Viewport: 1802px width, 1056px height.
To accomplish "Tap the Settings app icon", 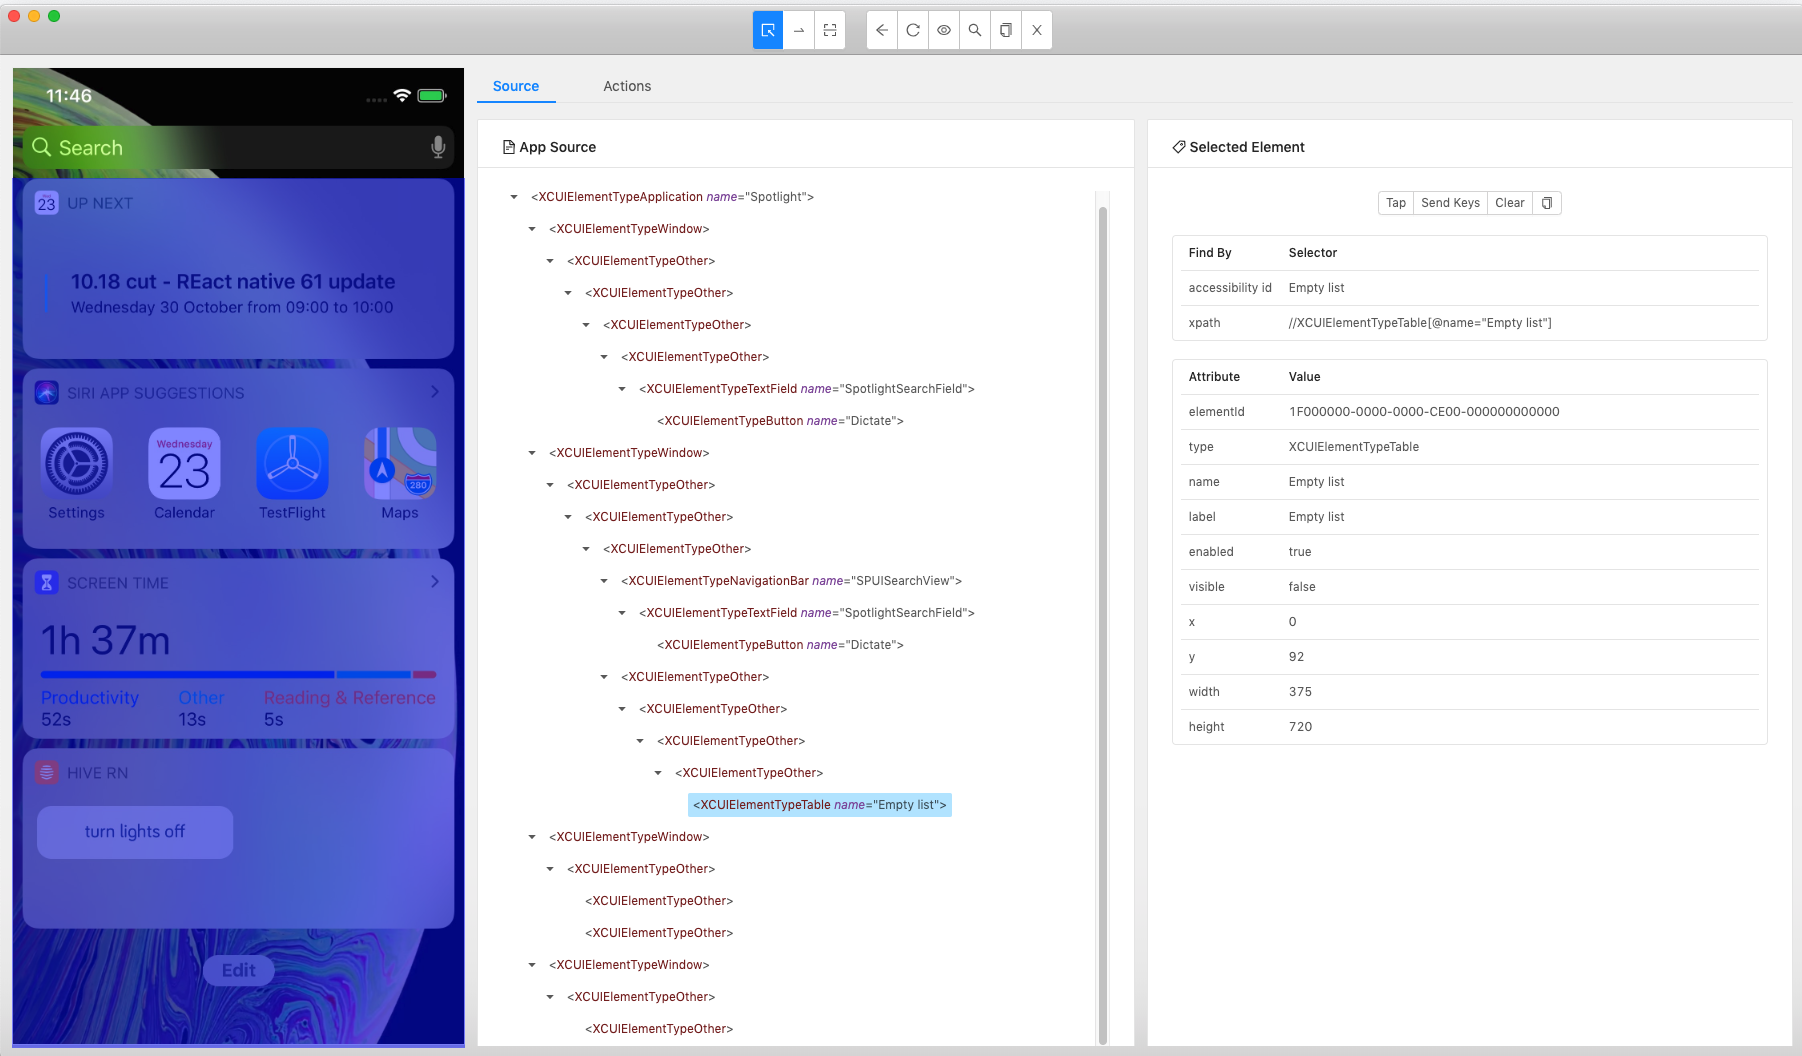I will pos(76,463).
